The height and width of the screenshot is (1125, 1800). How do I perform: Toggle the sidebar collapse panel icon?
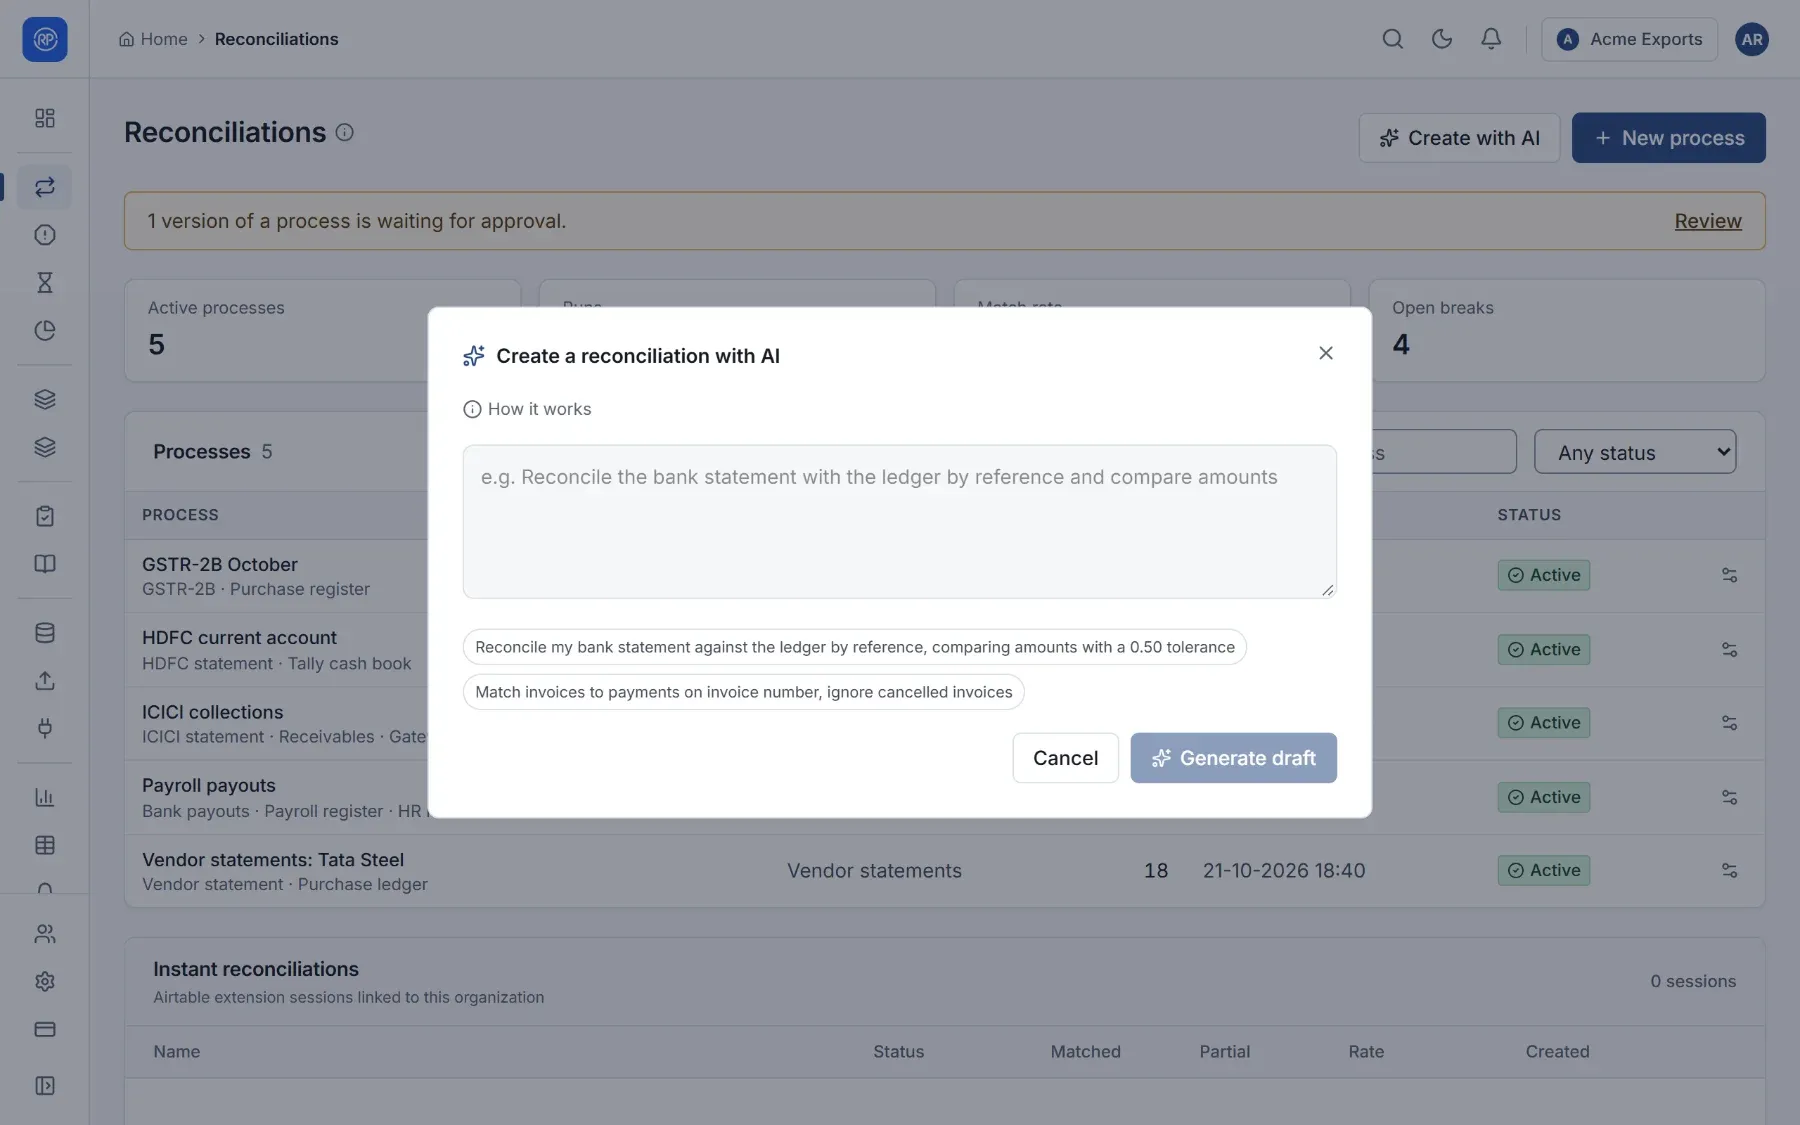click(x=44, y=1086)
